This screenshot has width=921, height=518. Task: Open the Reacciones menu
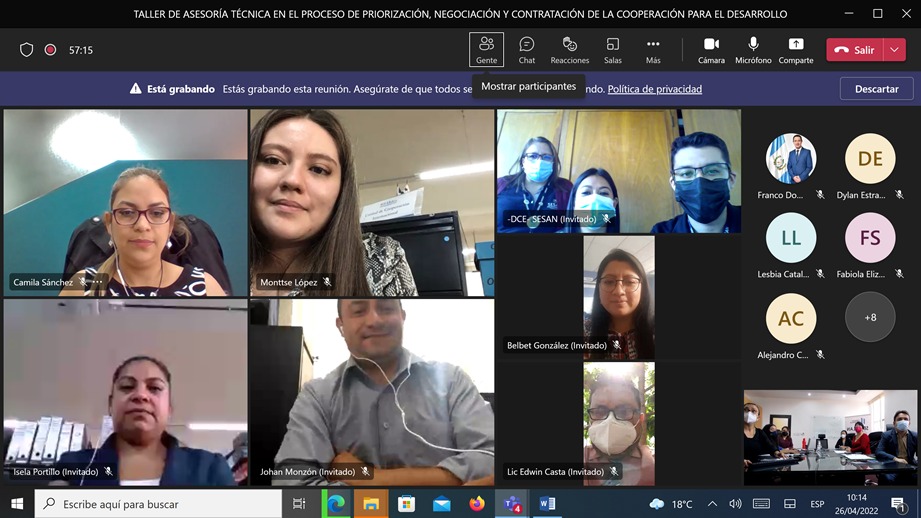tap(570, 50)
